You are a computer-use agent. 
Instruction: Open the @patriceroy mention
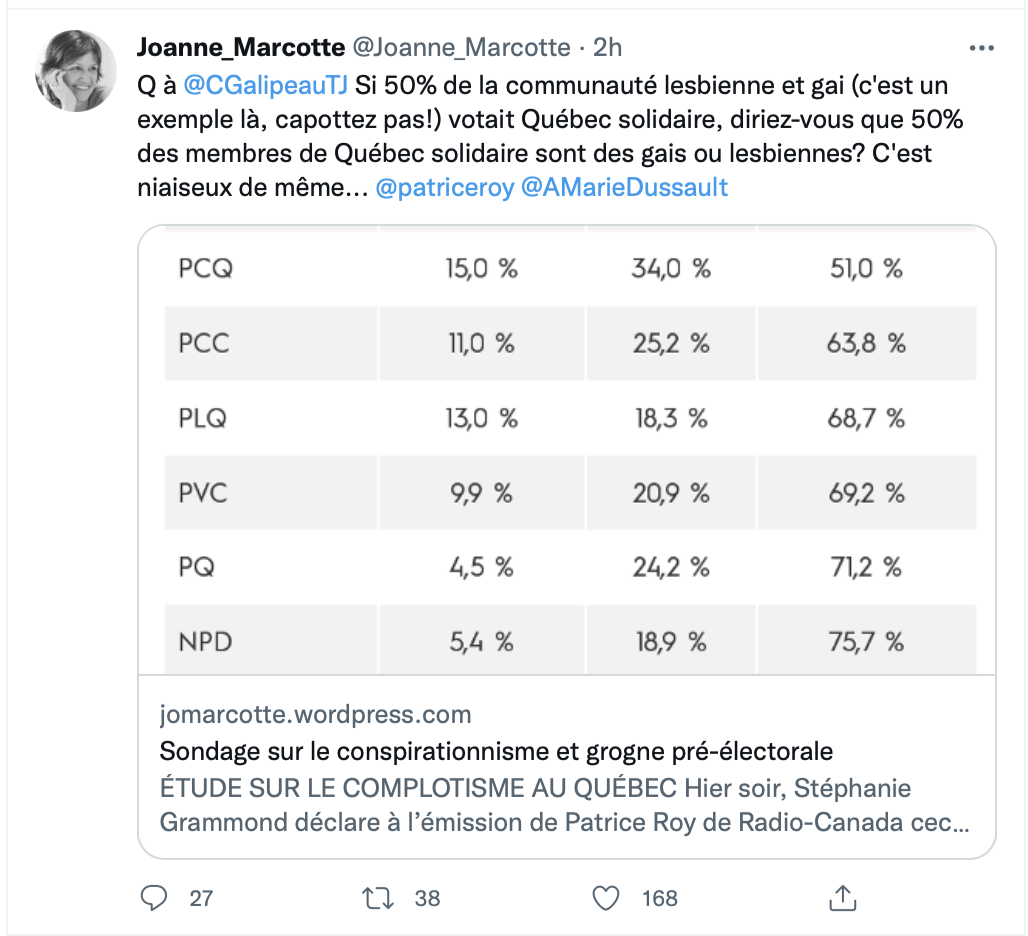445,187
